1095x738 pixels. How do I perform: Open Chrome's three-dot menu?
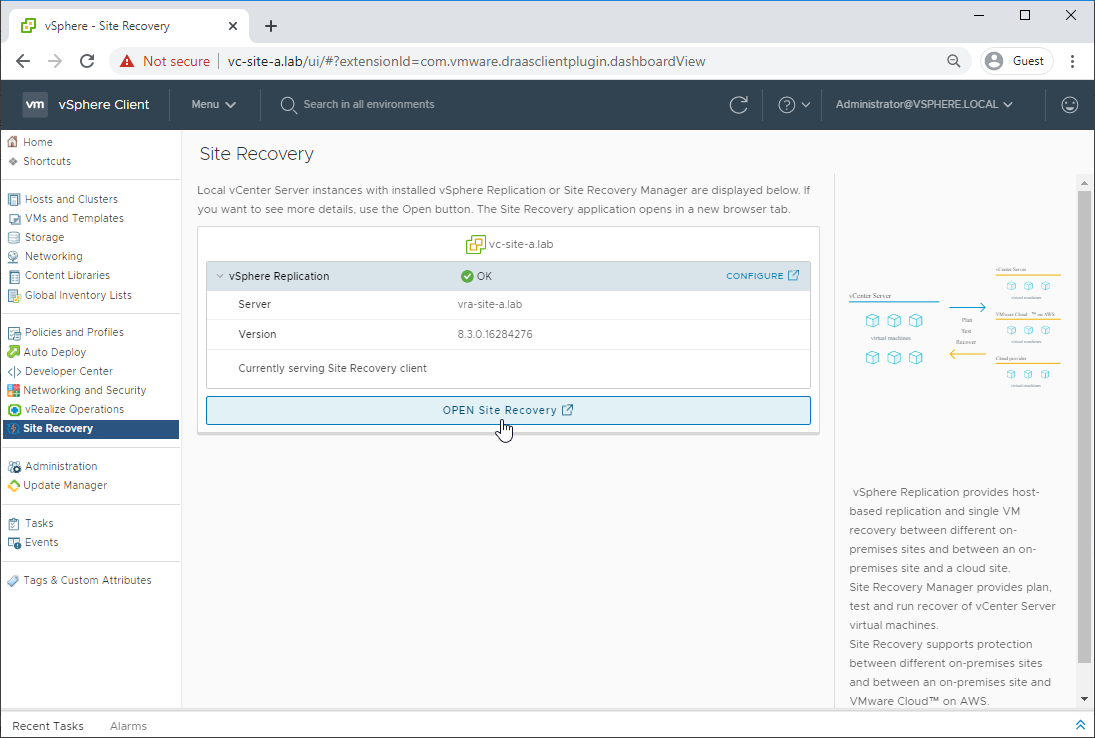tap(1072, 61)
